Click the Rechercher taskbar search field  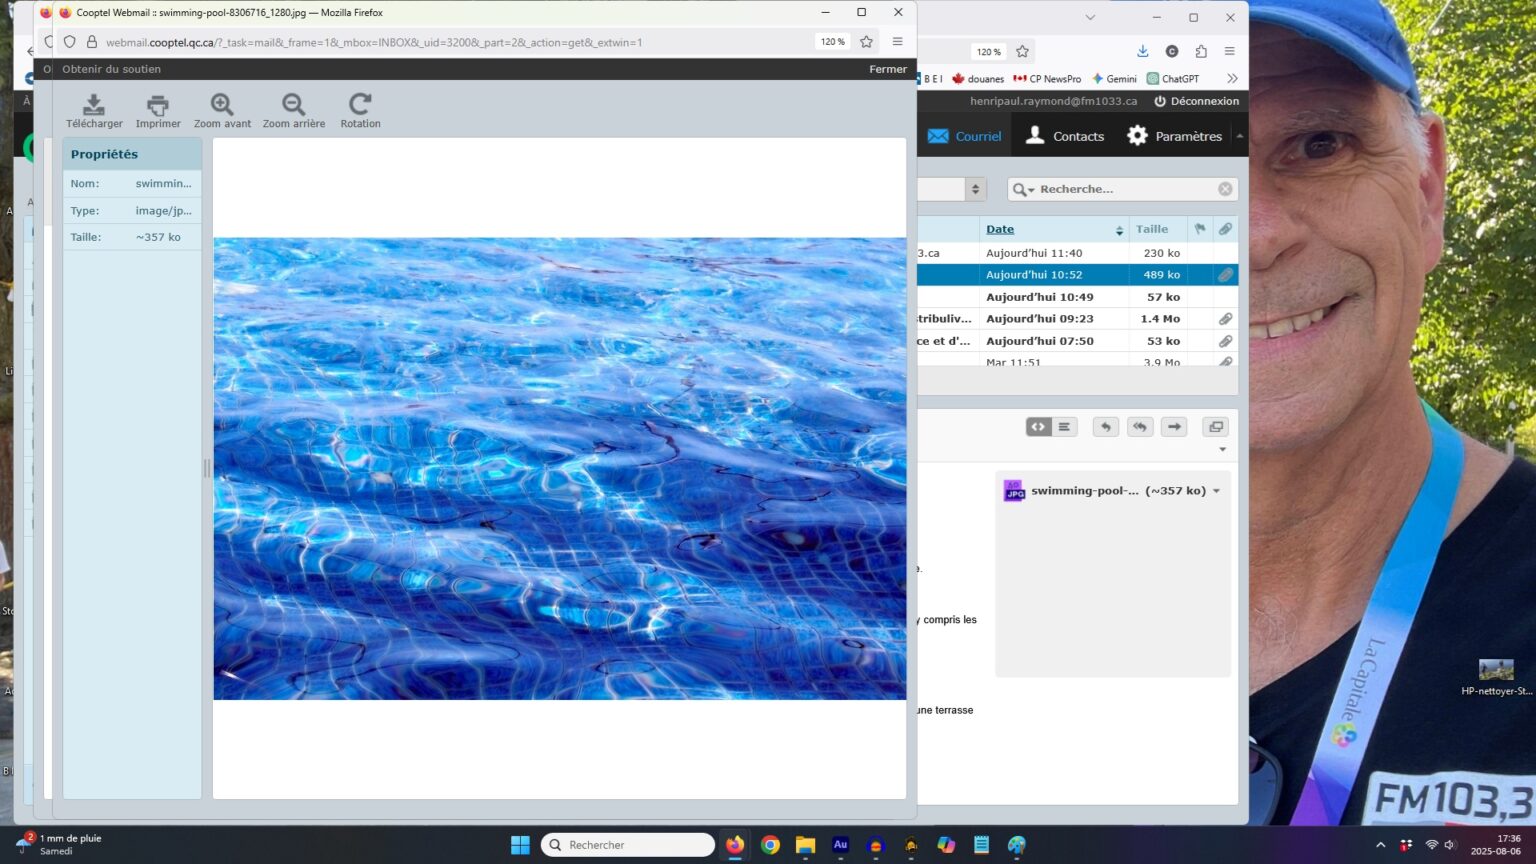pos(628,845)
